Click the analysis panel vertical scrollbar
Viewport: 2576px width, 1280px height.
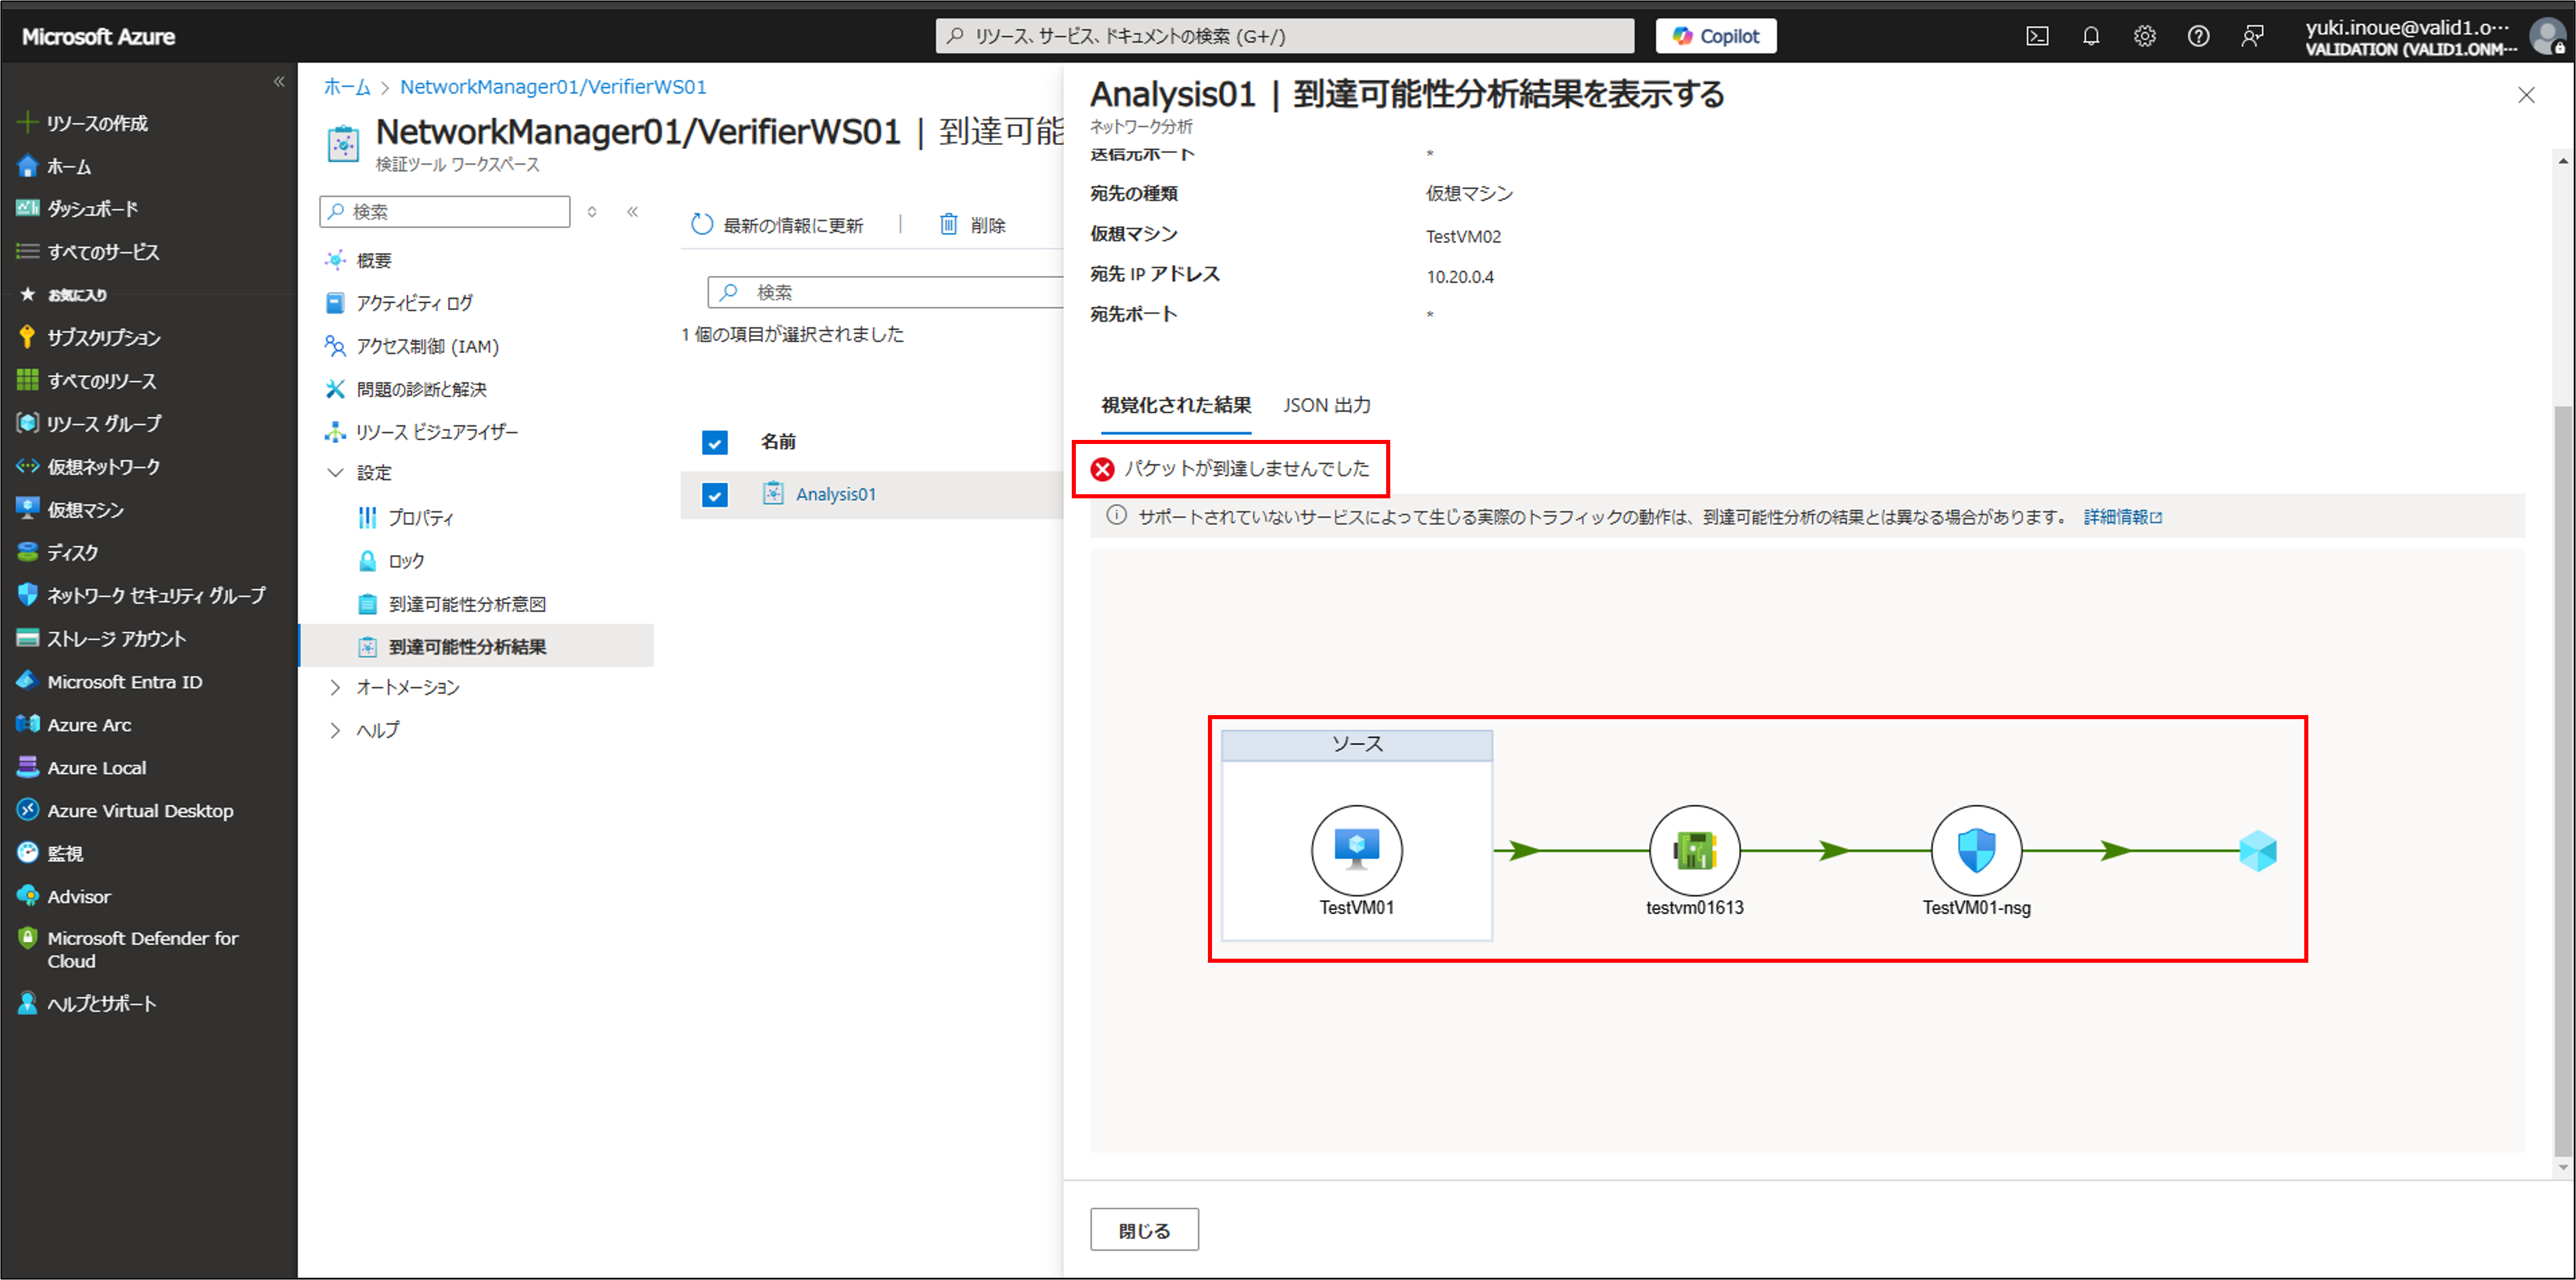click(2562, 780)
